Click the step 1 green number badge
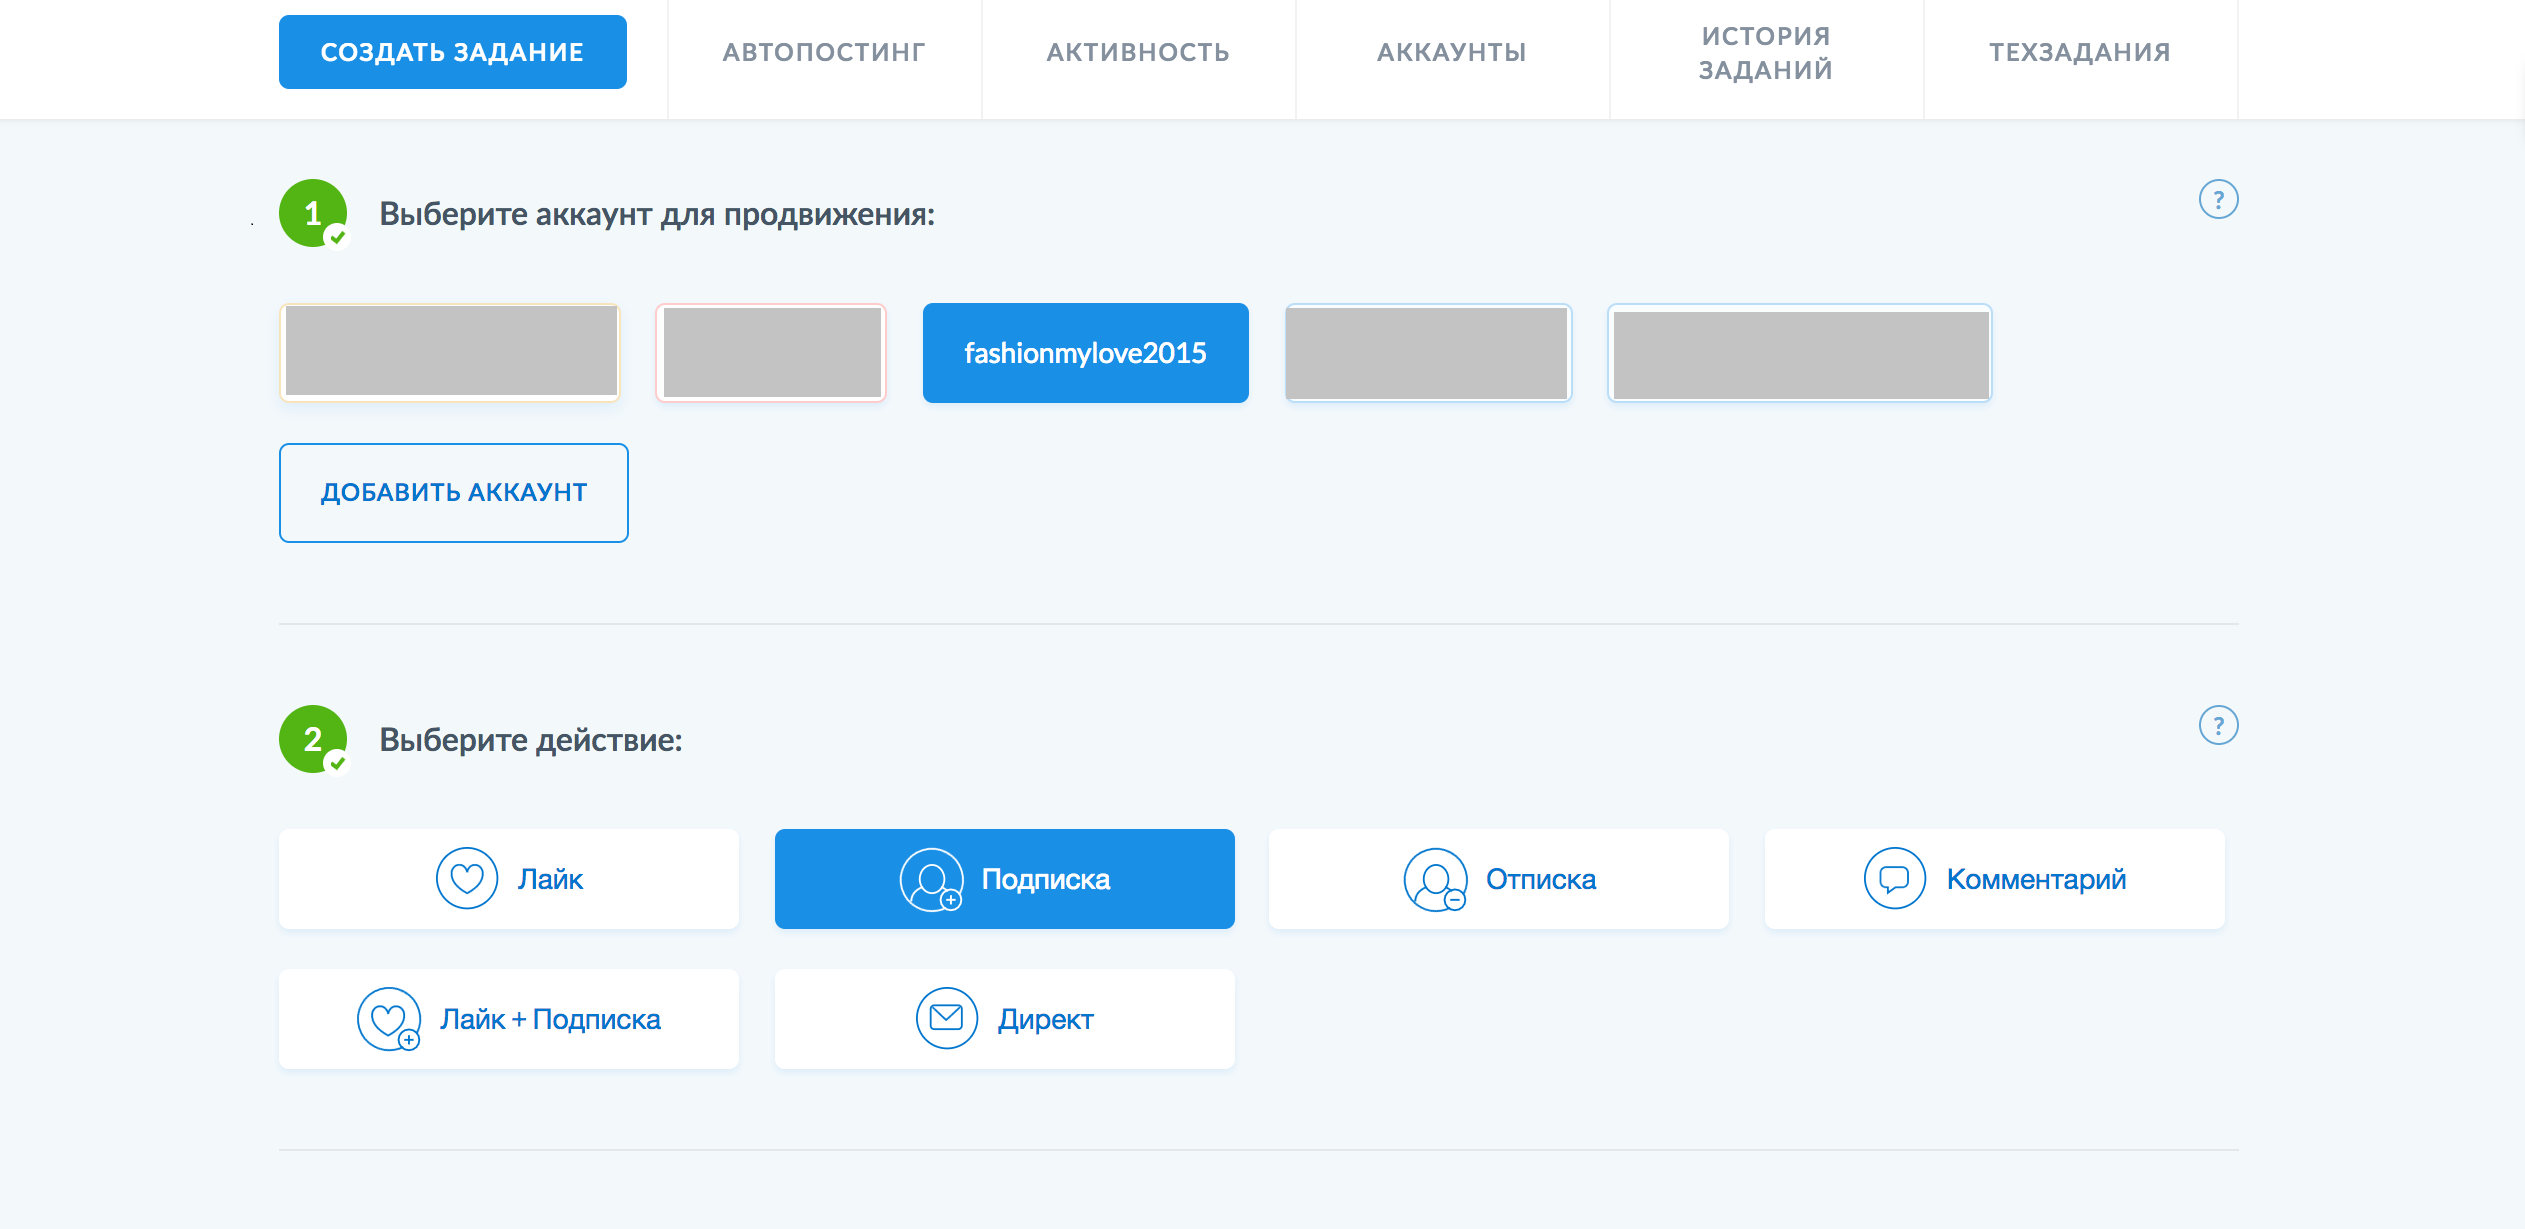Screen dimensions: 2525x1229 pos(313,213)
